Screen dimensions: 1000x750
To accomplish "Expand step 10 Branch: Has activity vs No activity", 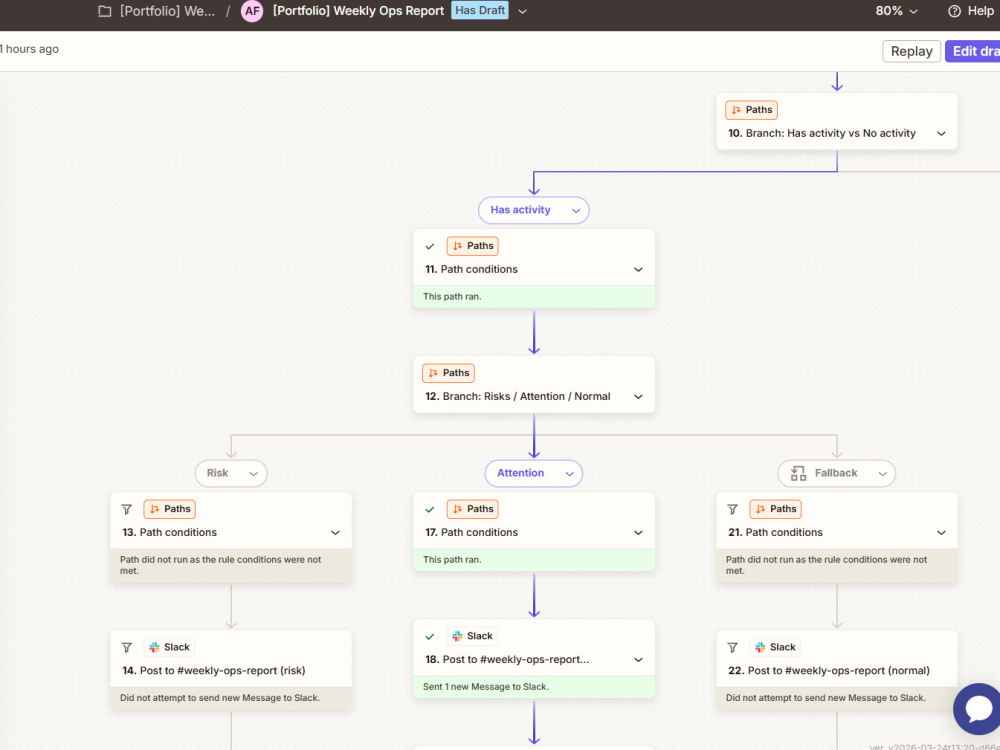I will pyautogui.click(x=941, y=133).
